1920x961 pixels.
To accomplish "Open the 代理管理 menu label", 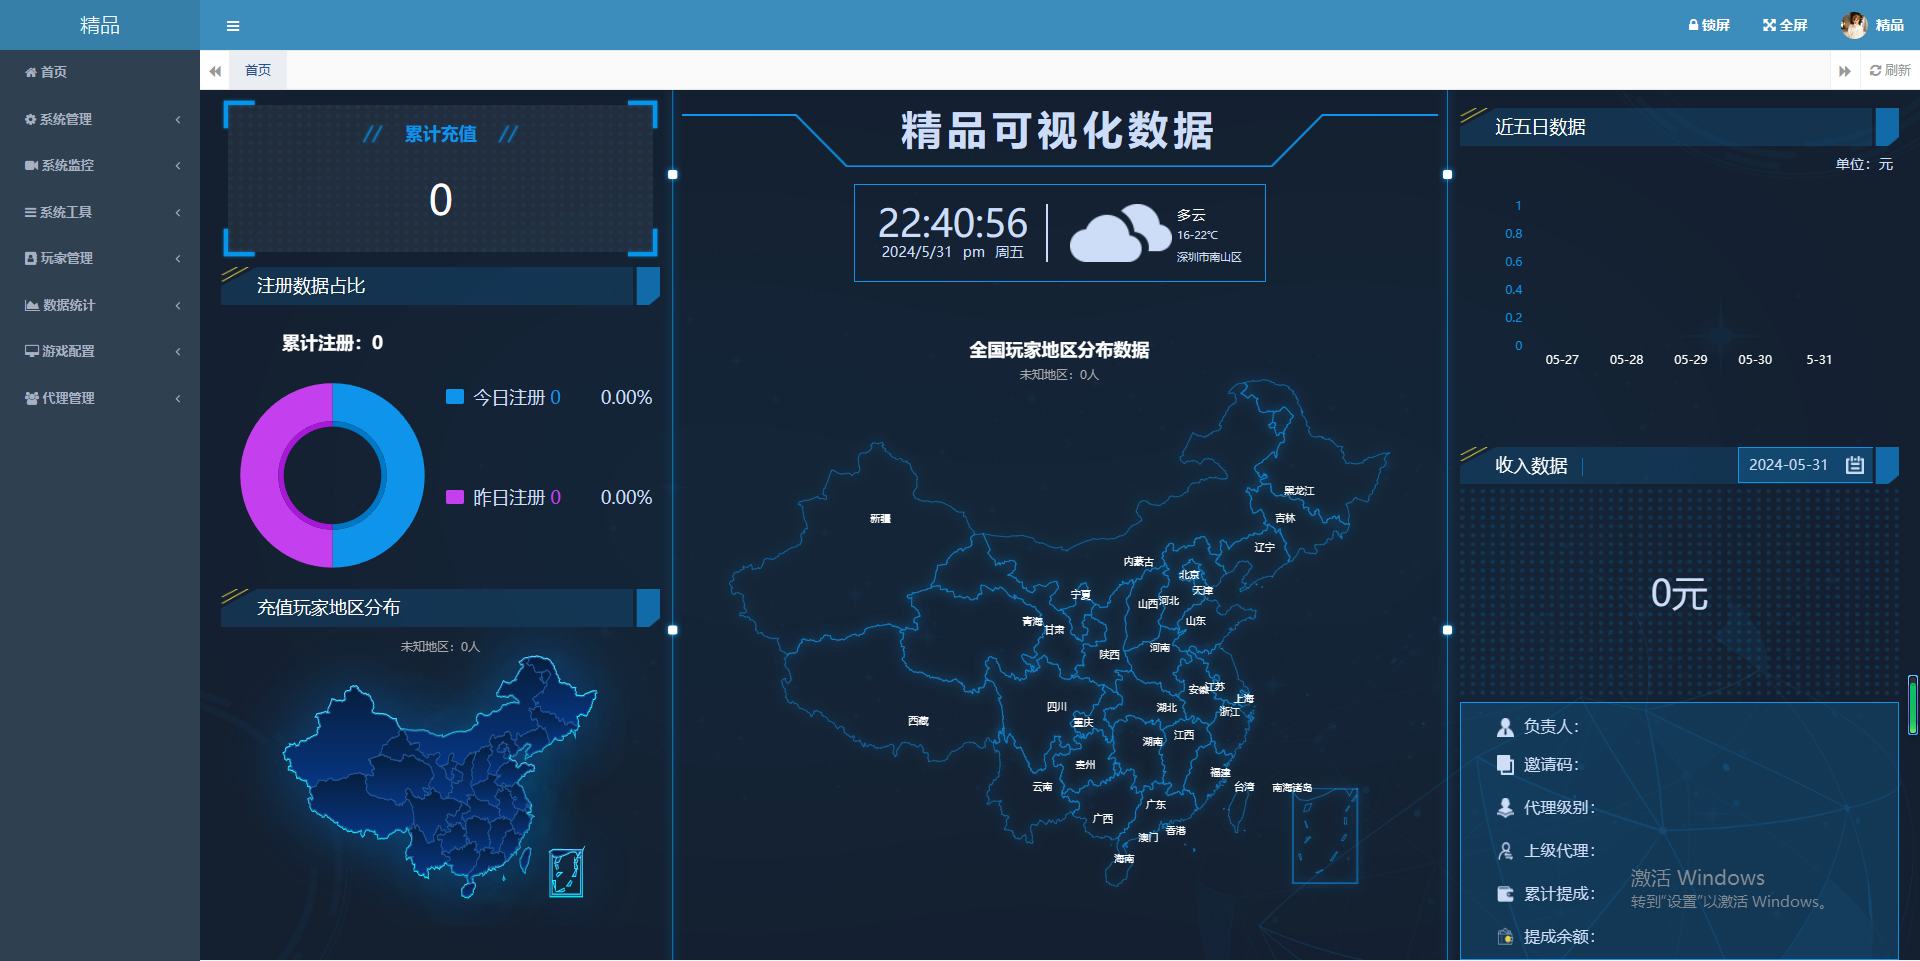I will pyautogui.click(x=68, y=398).
